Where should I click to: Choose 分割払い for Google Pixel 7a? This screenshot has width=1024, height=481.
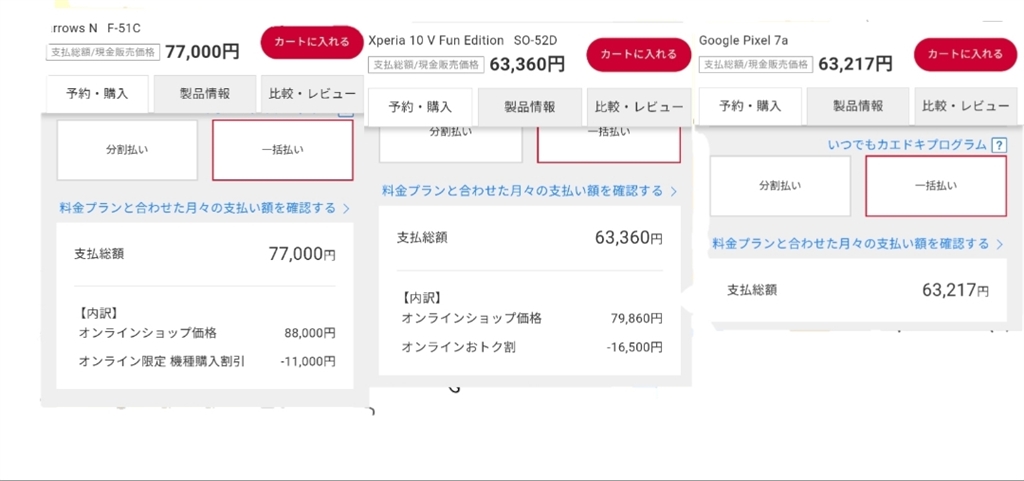point(780,186)
